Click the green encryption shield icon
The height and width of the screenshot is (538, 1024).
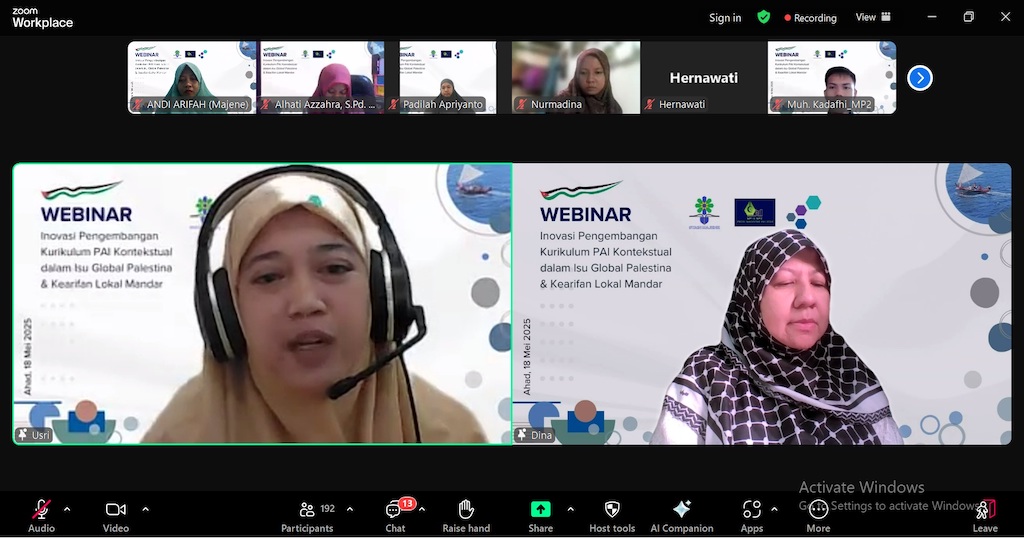[x=764, y=17]
